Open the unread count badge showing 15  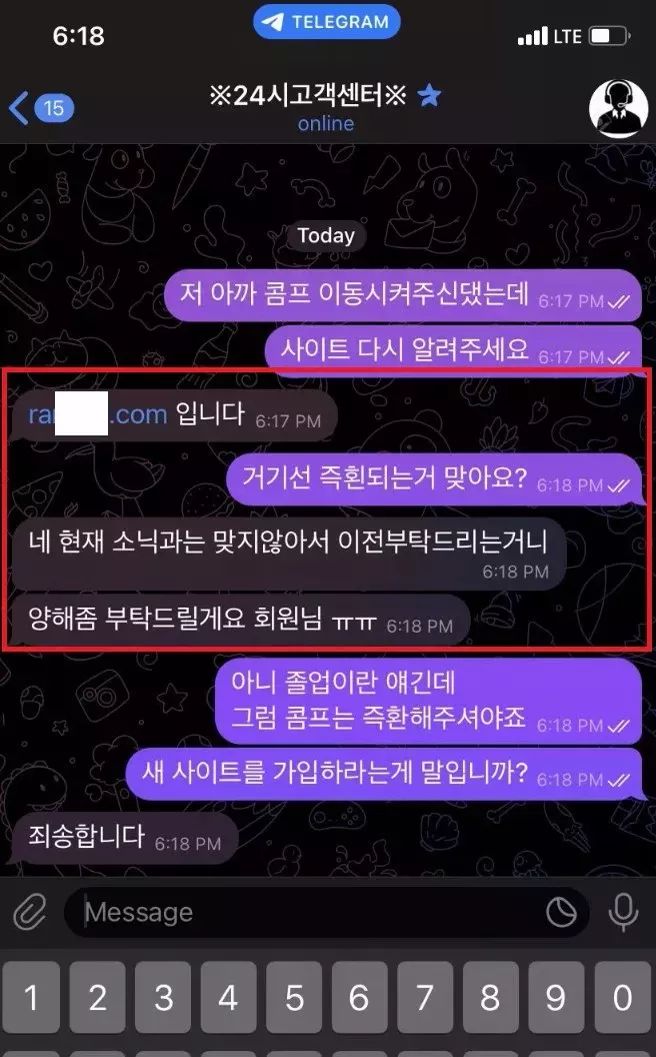53,108
